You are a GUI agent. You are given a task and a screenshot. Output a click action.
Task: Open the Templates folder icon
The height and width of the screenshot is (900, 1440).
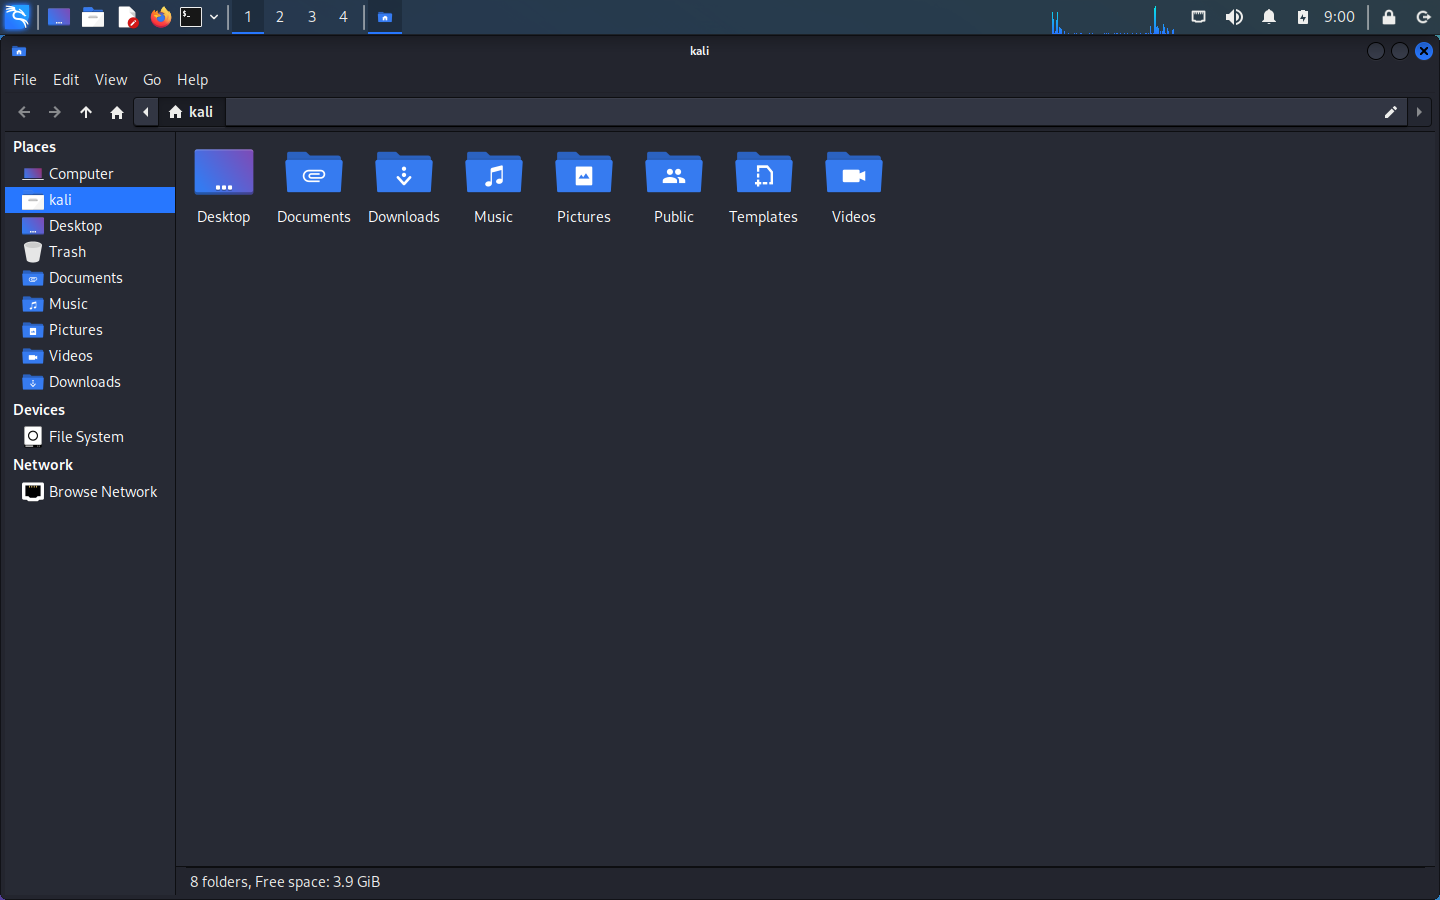[764, 172]
